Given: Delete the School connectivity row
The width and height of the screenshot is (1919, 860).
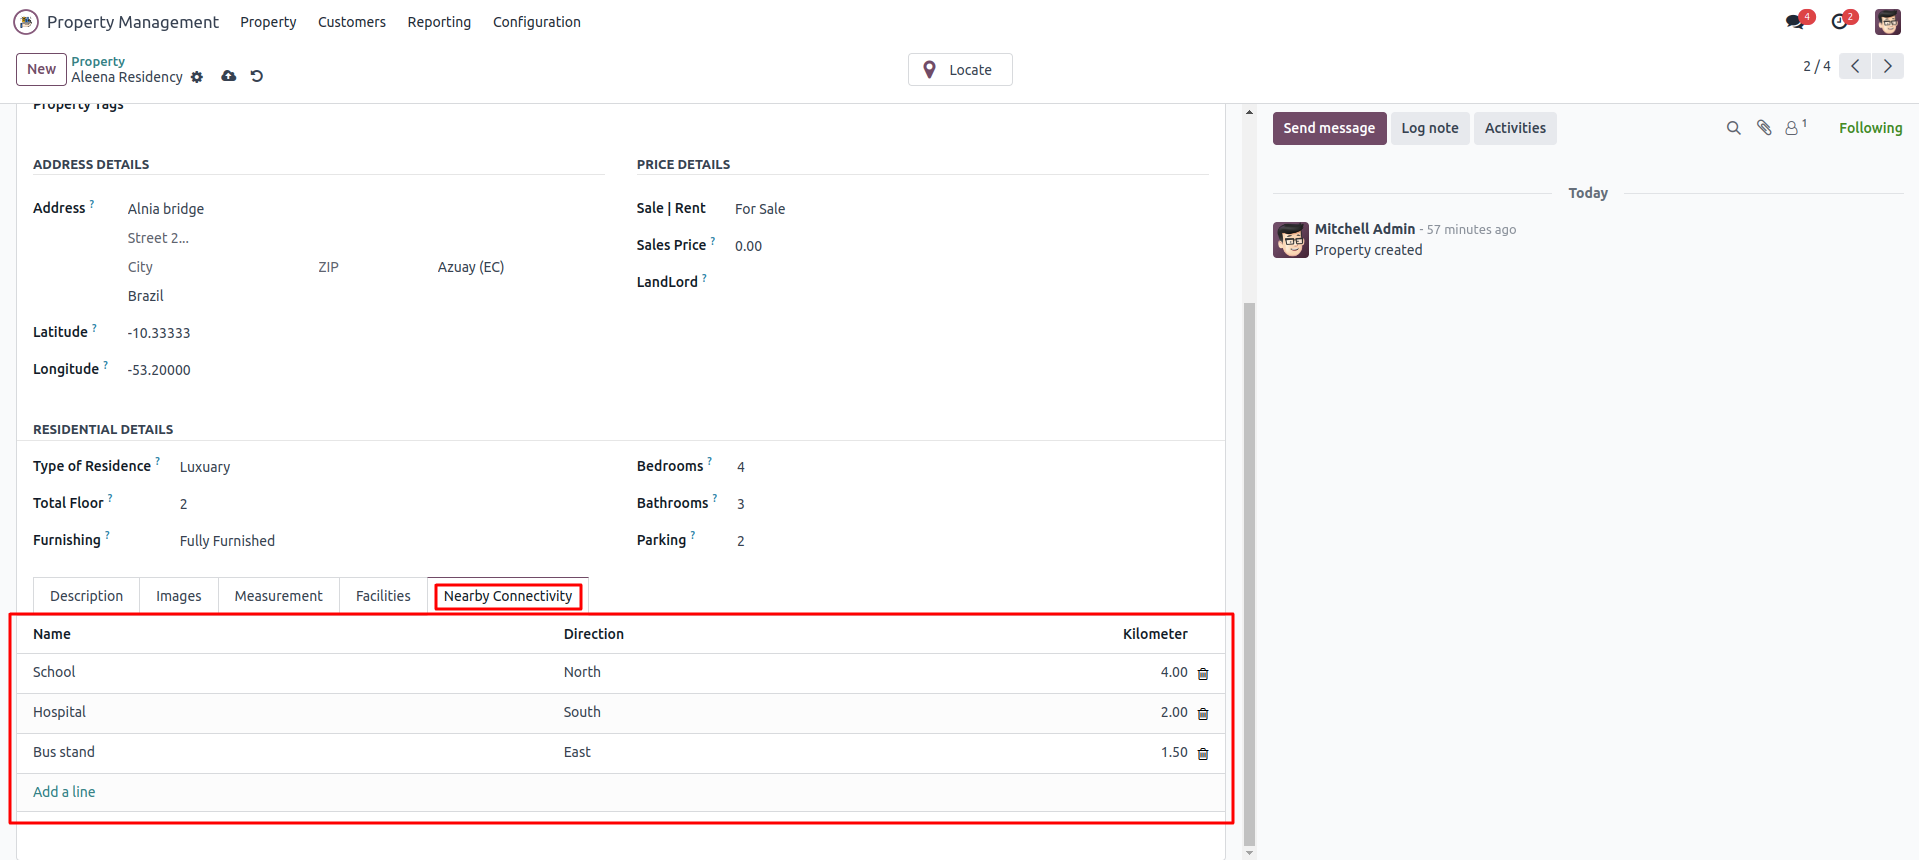Looking at the screenshot, I should (1203, 674).
